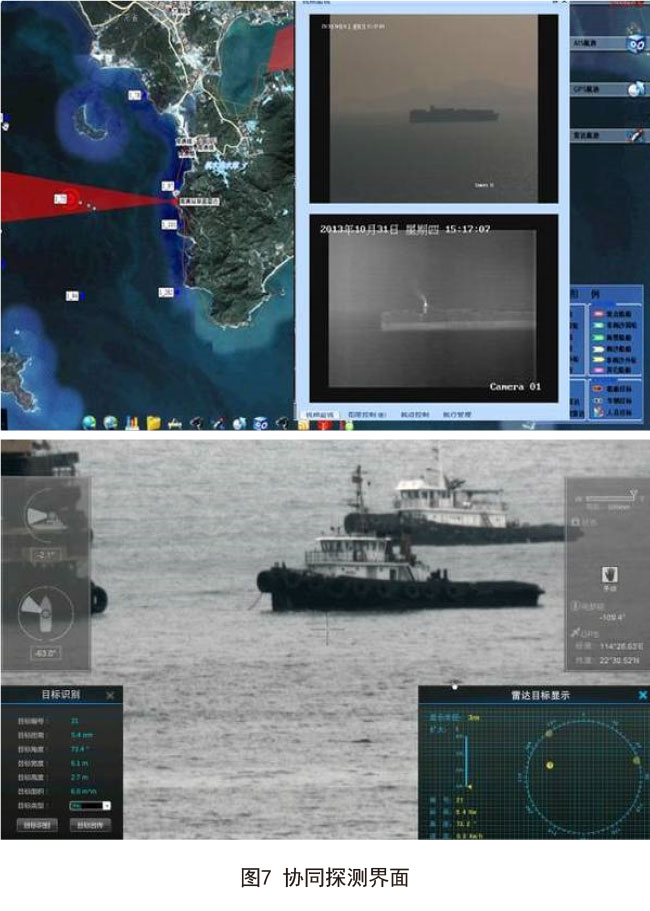Screen dimensions: 650x911
Task: Click the aiming crosshair below the tugboat
Action: click(326, 630)
